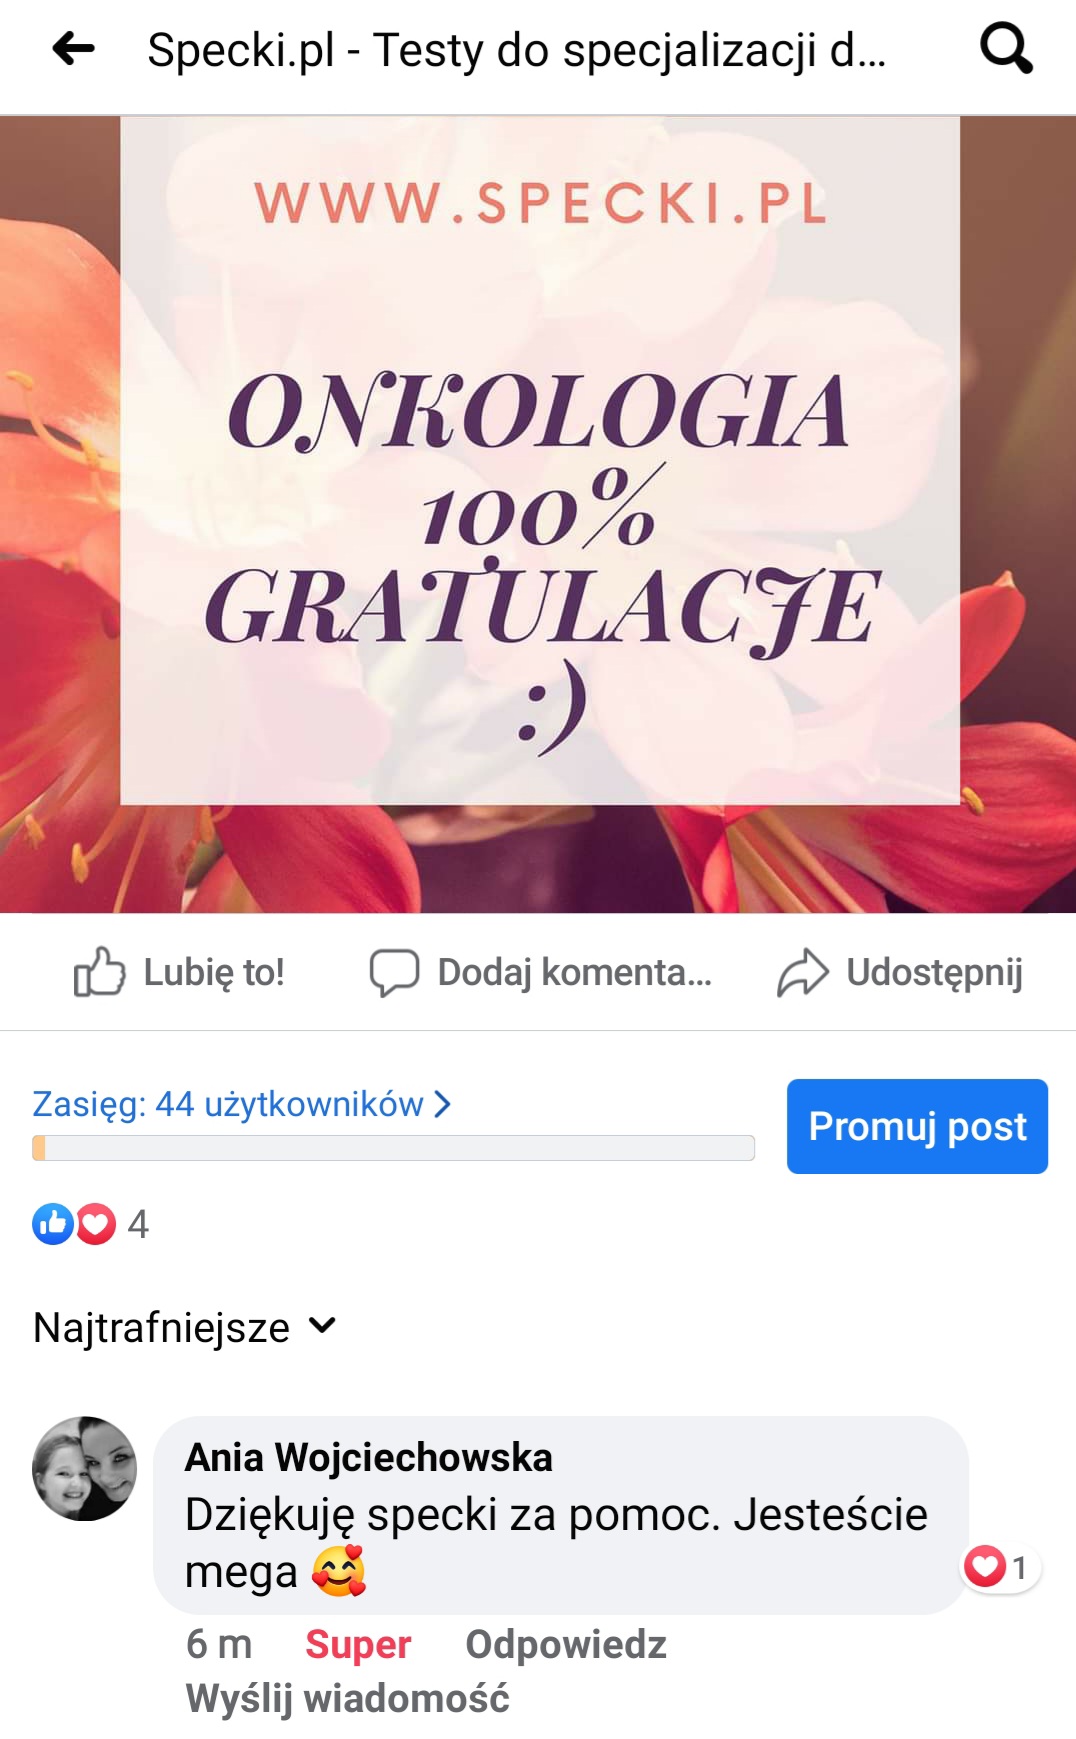Open Zasięg: 44 użytkowników details chevron
1076x1739 pixels.
click(x=442, y=1104)
